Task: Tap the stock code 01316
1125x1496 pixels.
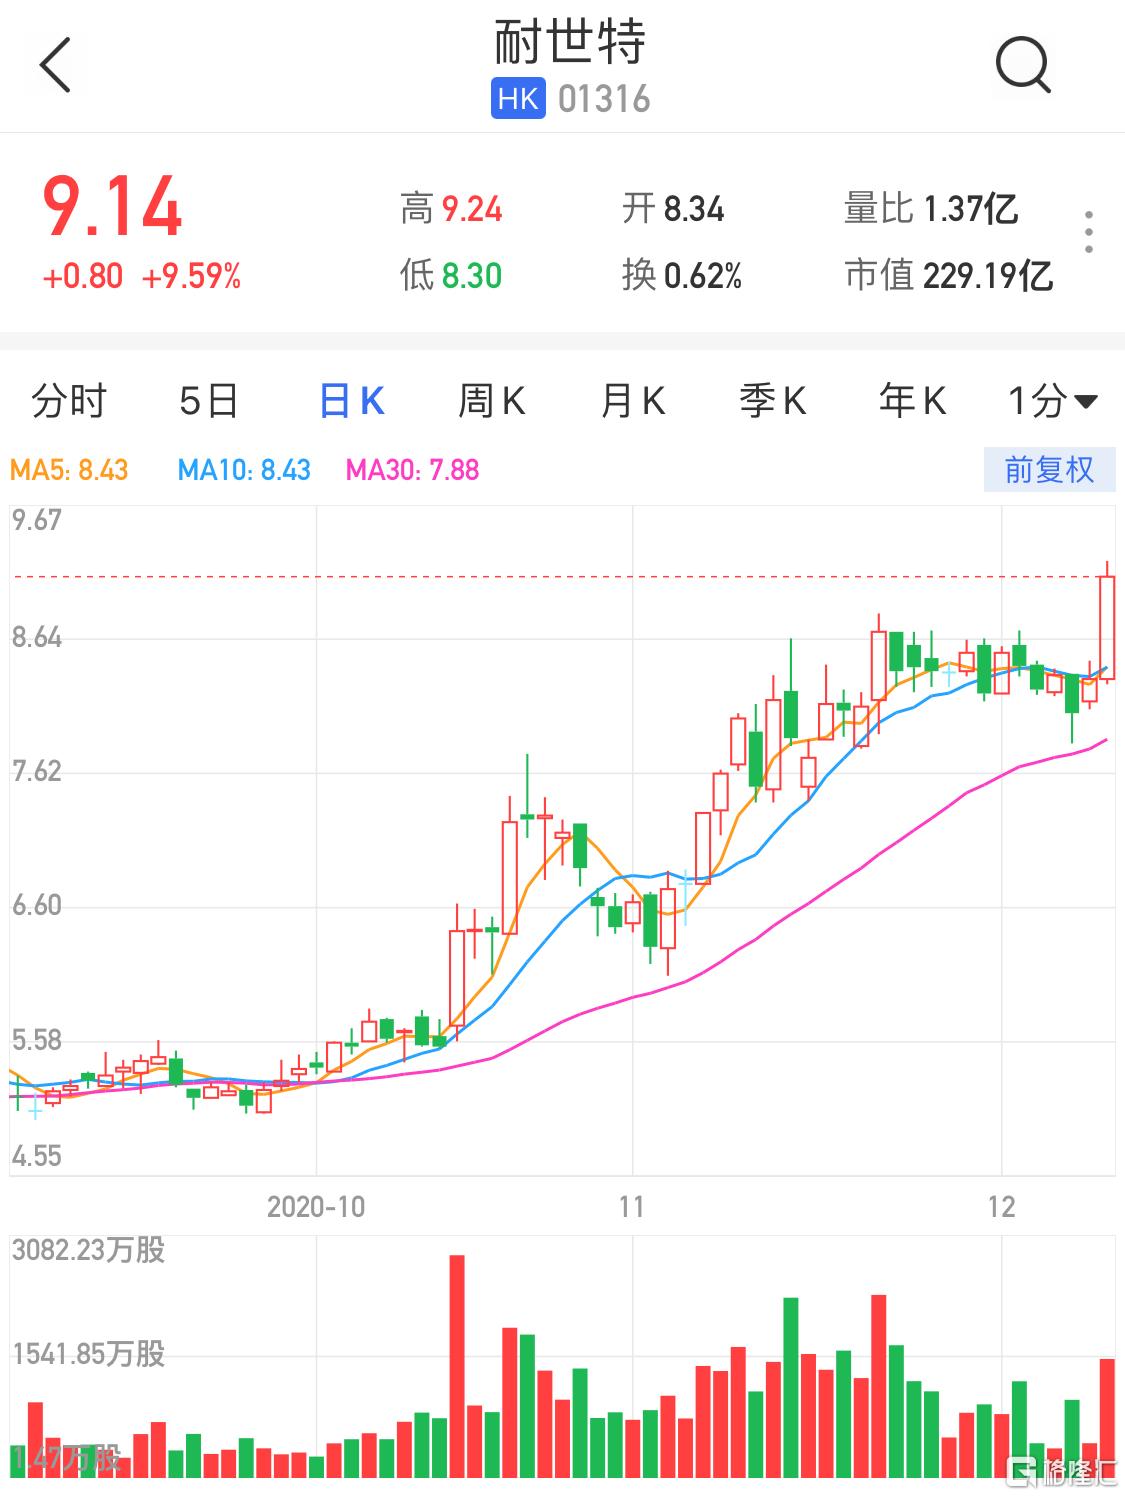Action: click(604, 99)
